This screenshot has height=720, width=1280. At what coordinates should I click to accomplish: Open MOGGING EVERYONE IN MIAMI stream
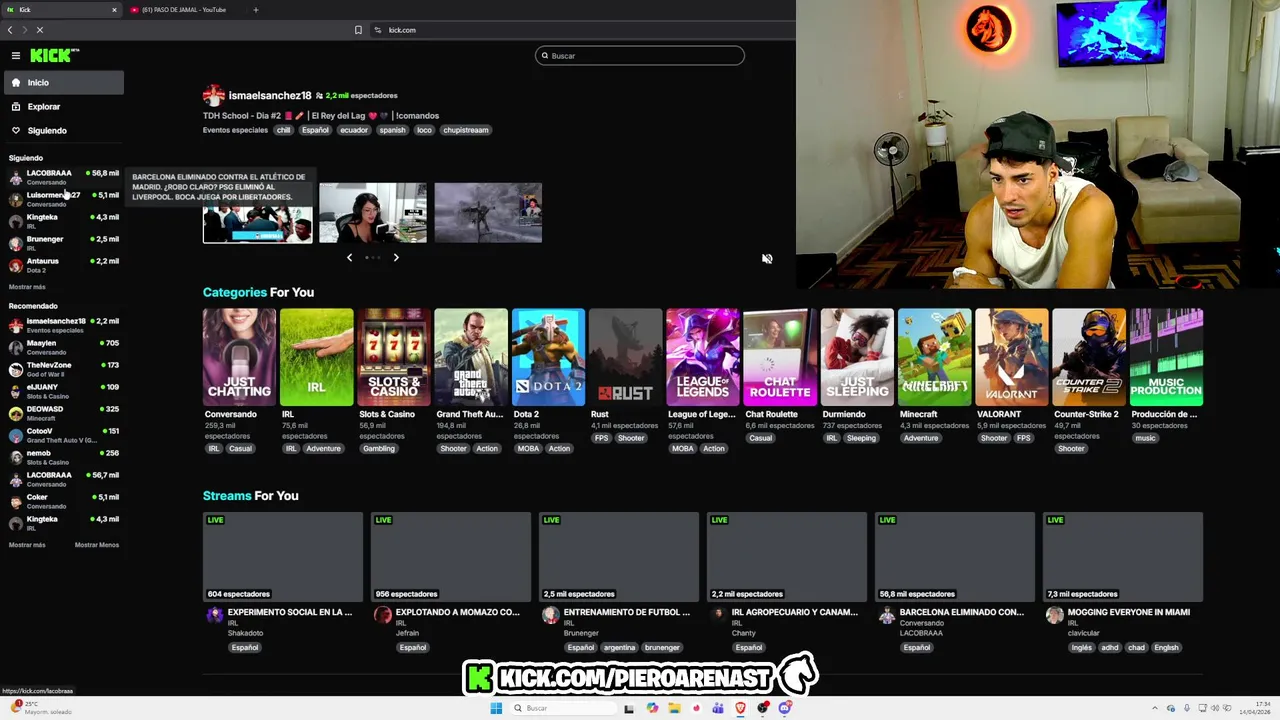[x=1123, y=557]
